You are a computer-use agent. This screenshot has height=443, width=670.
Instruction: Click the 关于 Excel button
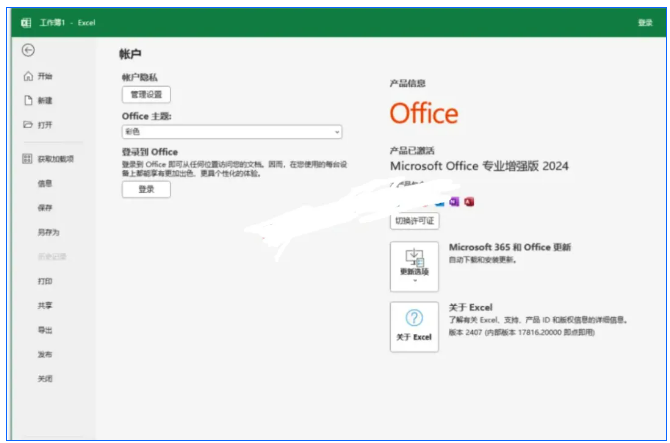[x=414, y=327]
